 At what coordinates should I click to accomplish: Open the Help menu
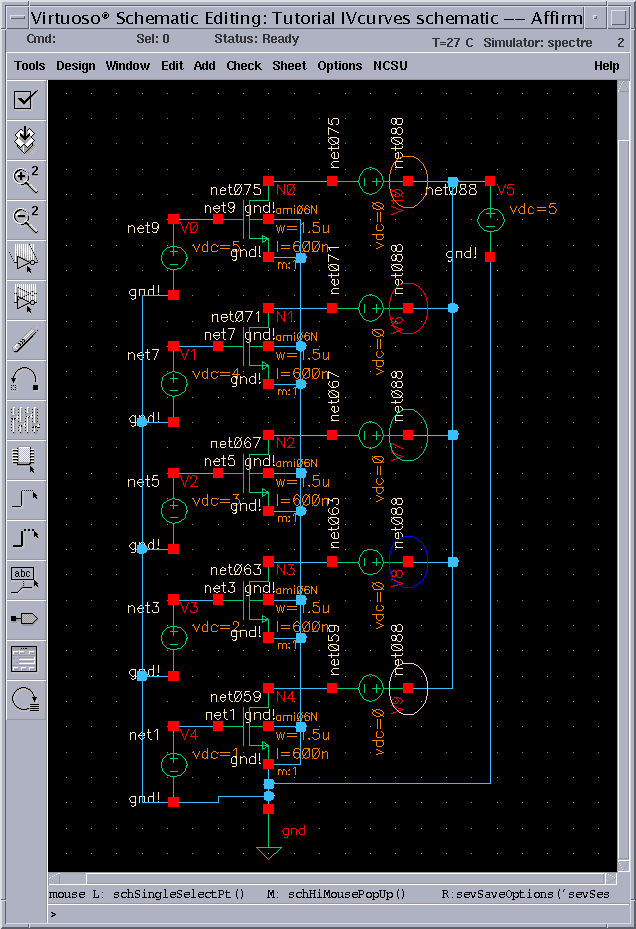(x=606, y=66)
